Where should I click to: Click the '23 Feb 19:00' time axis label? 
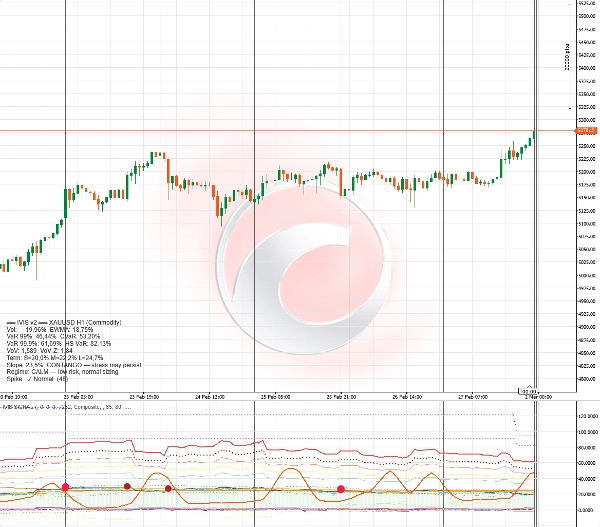144,397
